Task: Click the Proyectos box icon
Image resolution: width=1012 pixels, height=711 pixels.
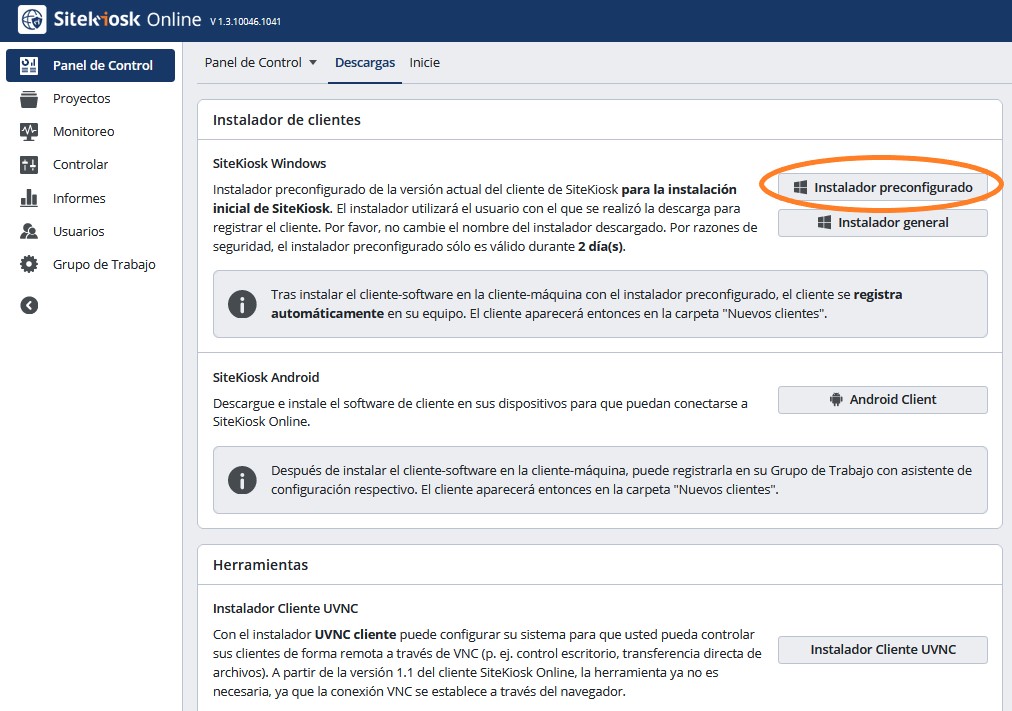Action: click(30, 99)
